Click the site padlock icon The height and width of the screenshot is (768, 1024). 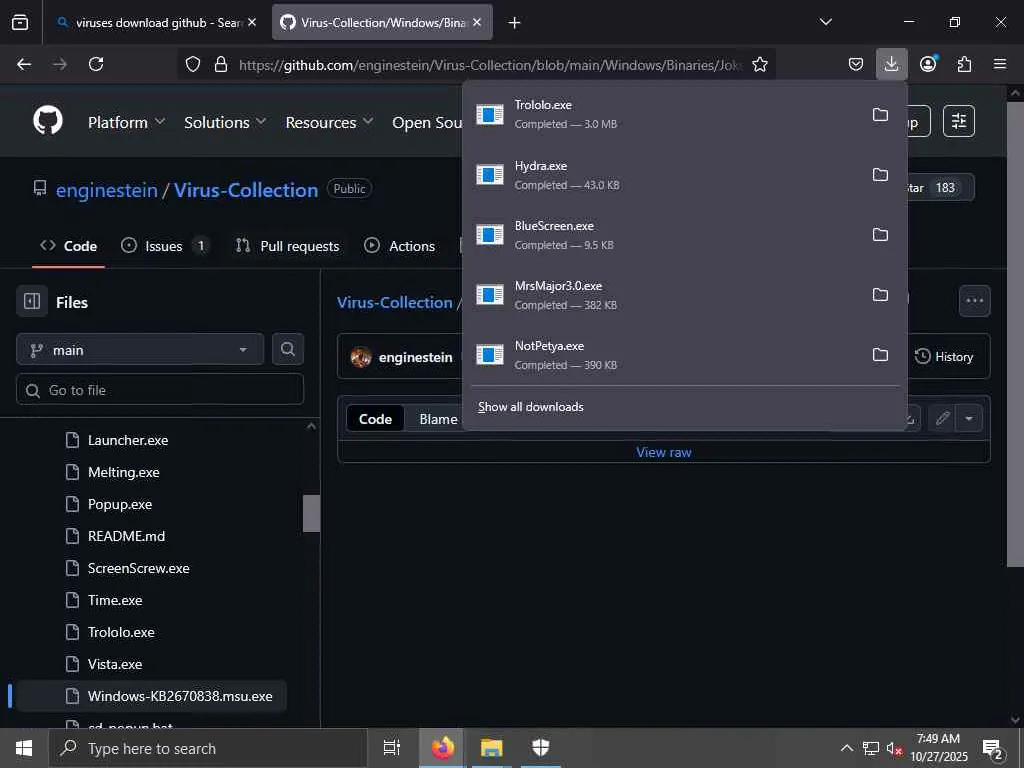click(x=221, y=64)
